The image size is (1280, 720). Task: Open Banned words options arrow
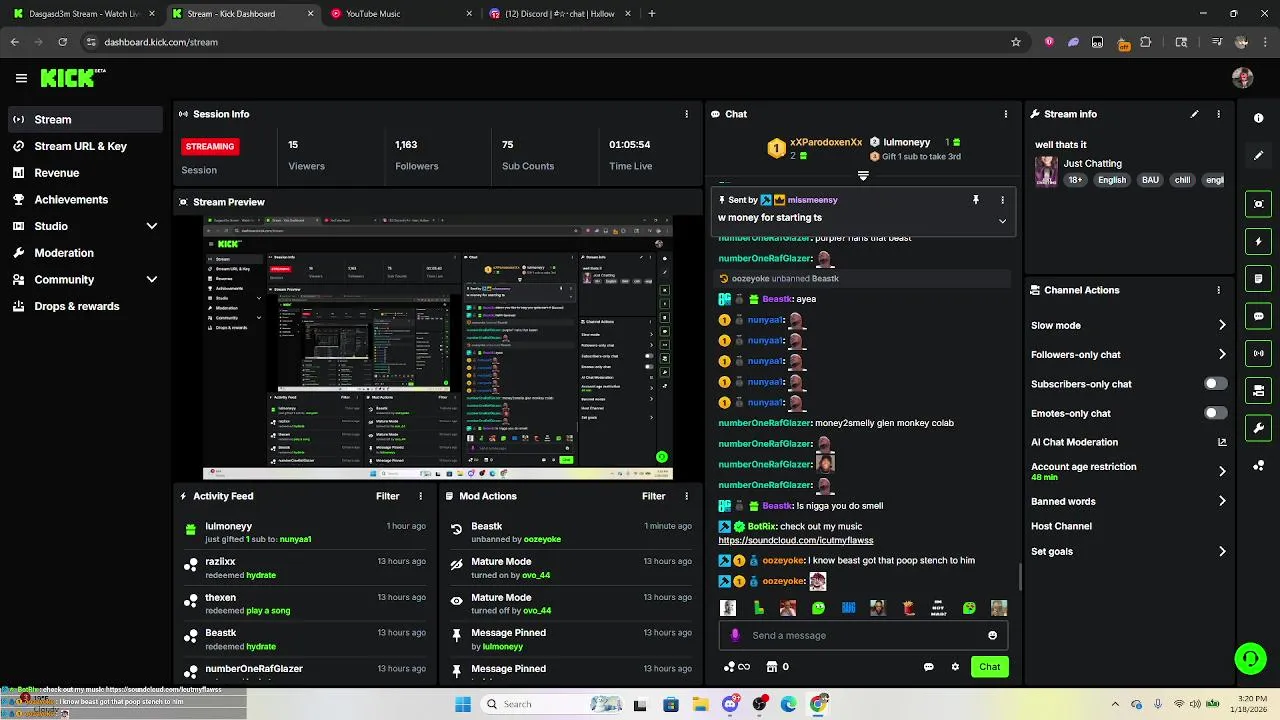(1222, 501)
